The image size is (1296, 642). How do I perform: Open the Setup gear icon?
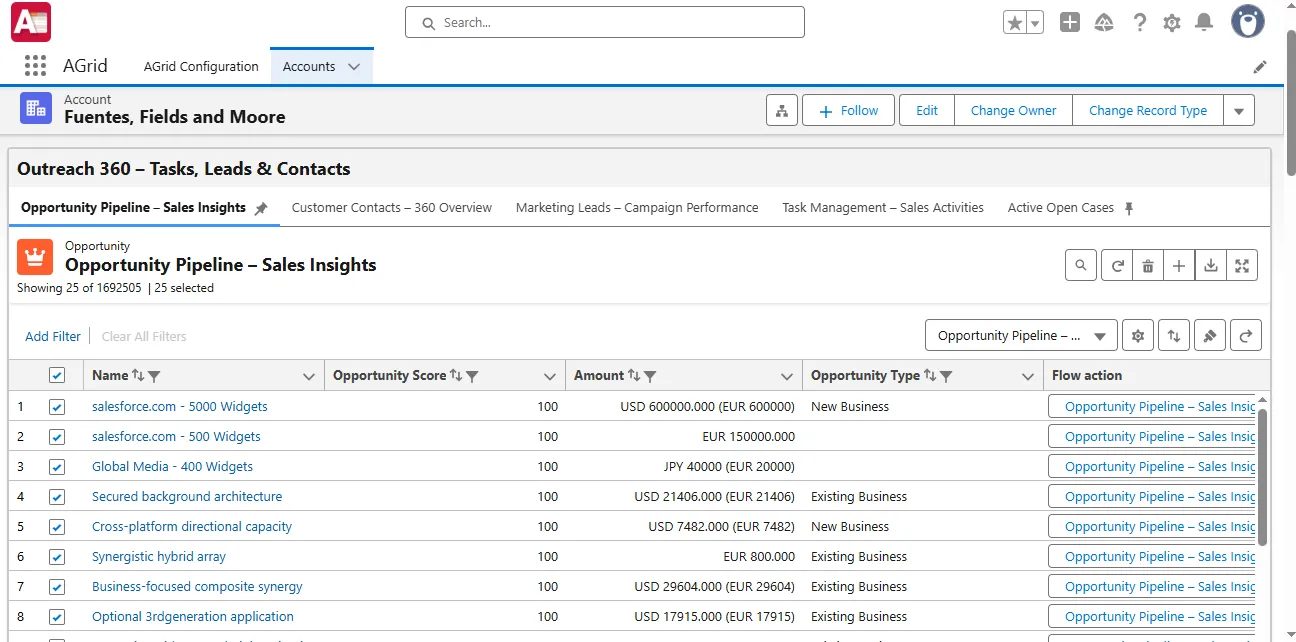1172,23
